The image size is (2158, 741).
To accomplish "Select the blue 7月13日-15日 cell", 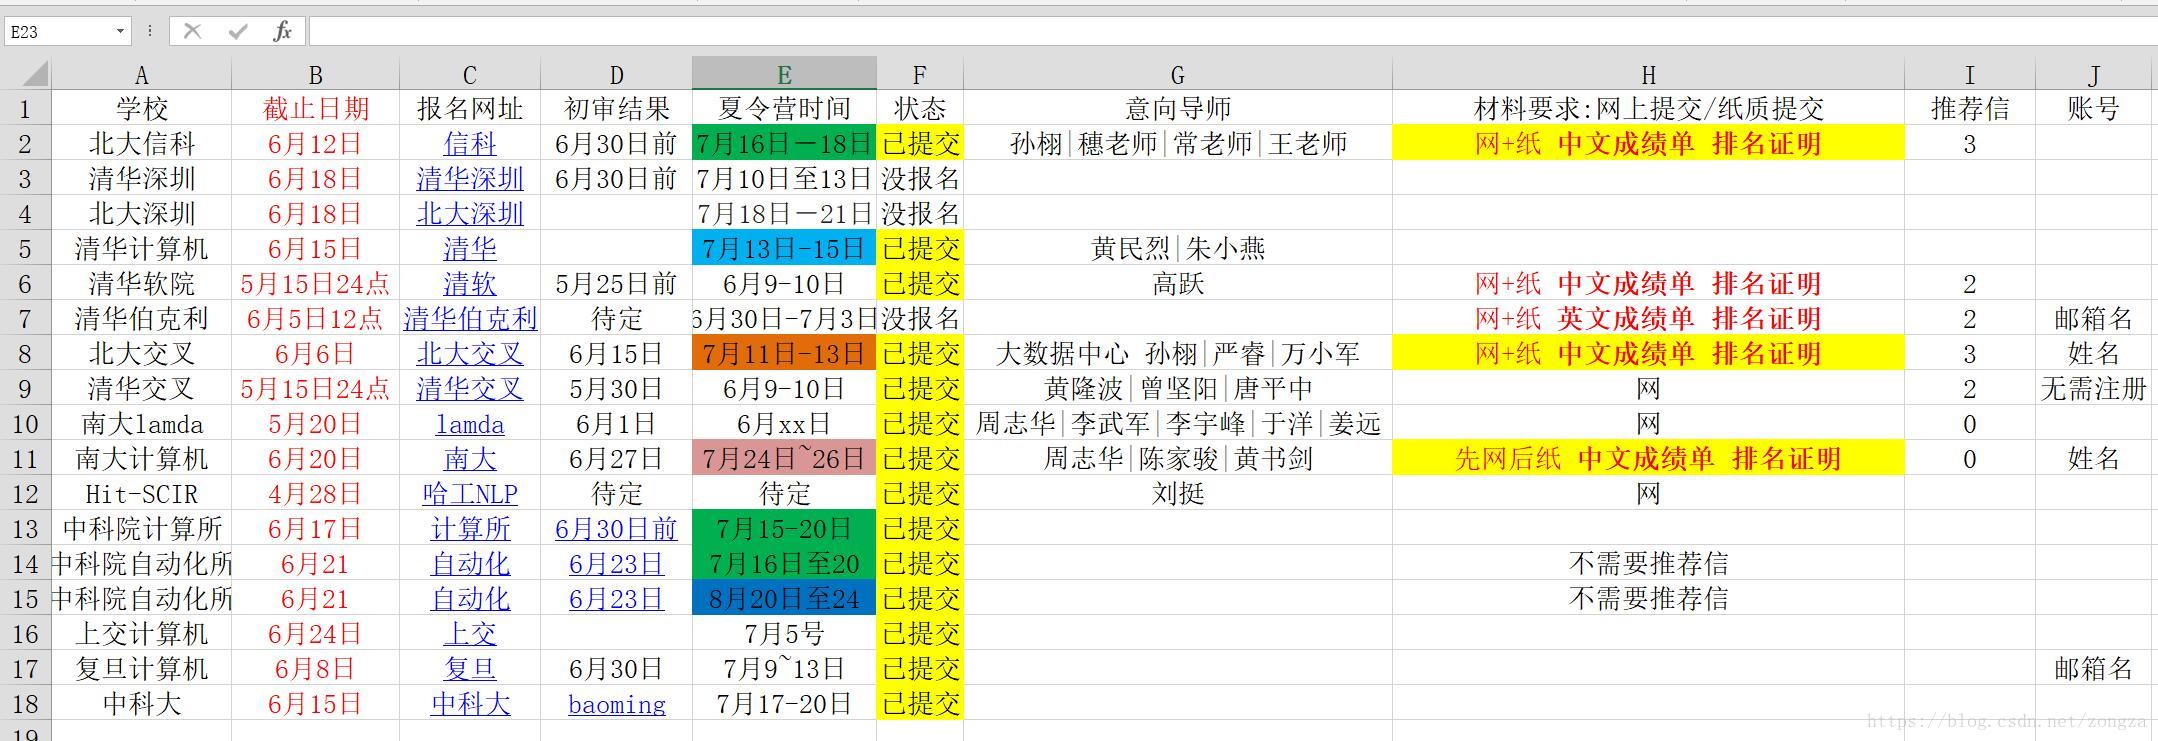I will point(784,249).
